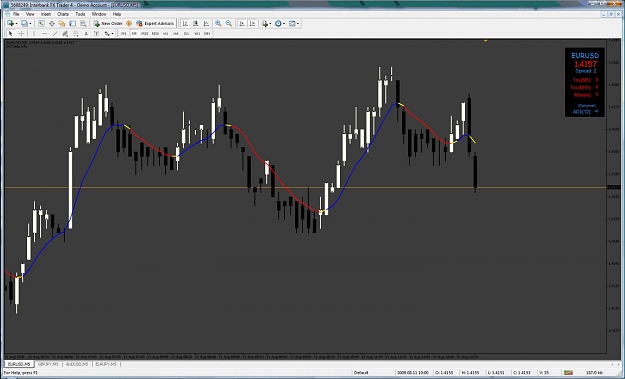This screenshot has height=379, width=625.
Task: Set timeframe to MN
Action: coord(207,33)
